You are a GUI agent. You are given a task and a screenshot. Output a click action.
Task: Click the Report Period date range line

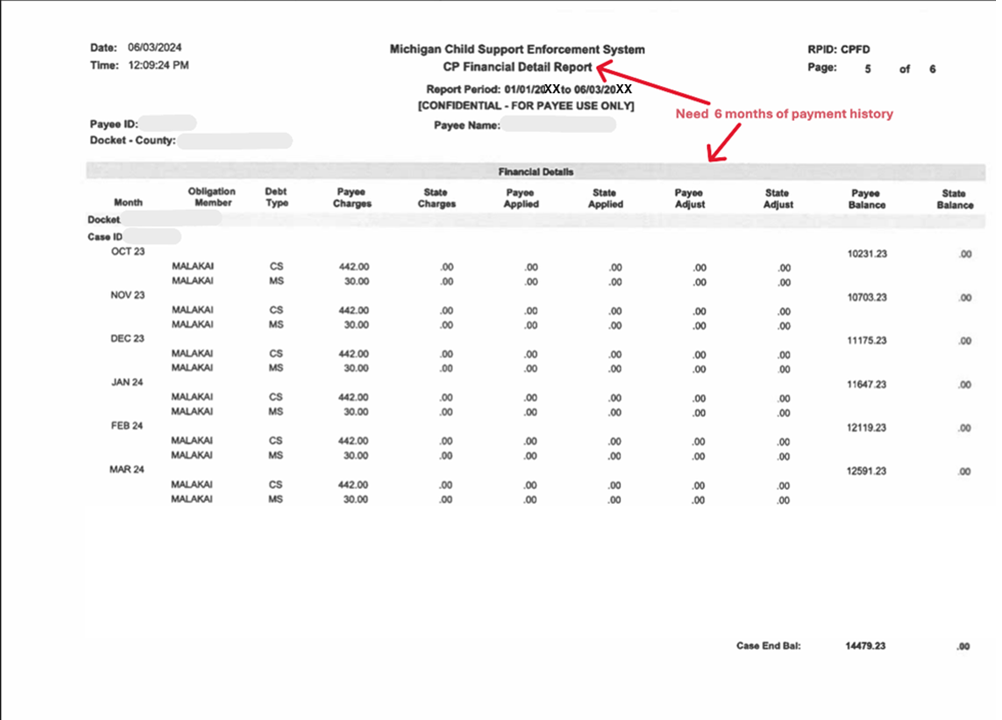pos(529,89)
